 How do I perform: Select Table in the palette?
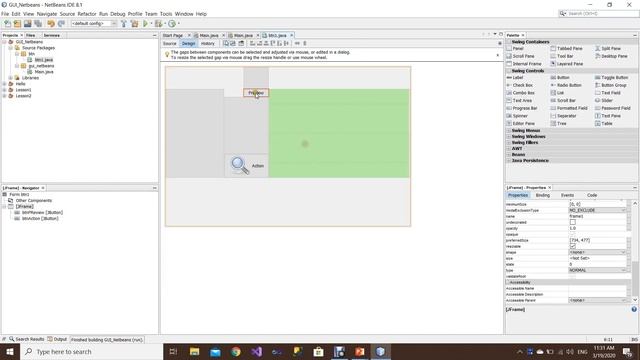coord(603,123)
